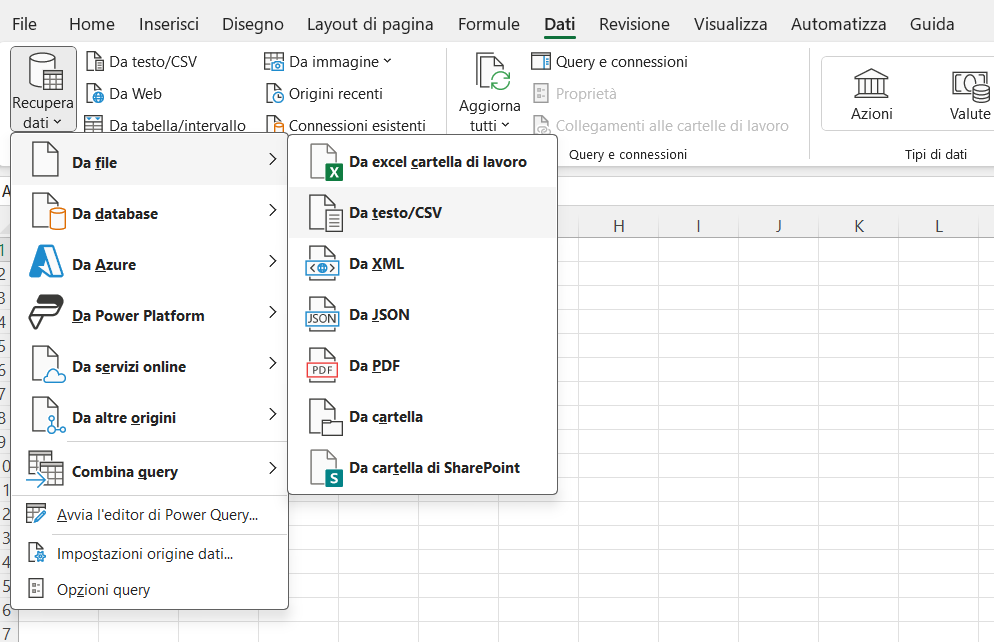
Task: Click the Da Web ribbon icon
Action: (95, 94)
